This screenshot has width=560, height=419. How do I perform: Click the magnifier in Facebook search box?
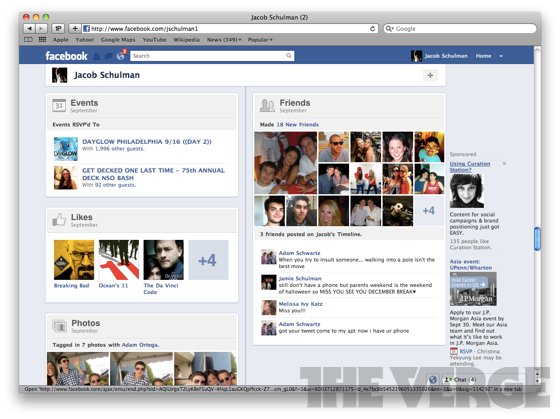pyautogui.click(x=289, y=56)
